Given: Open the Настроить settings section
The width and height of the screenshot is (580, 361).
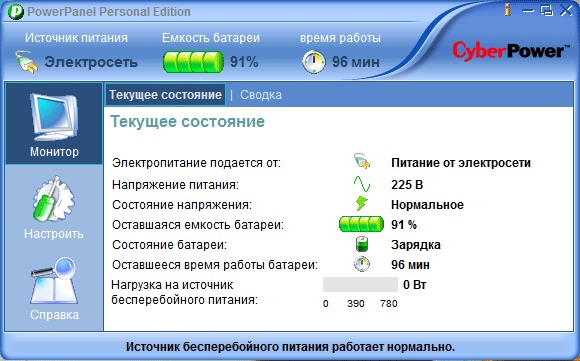Looking at the screenshot, I should coord(54,207).
